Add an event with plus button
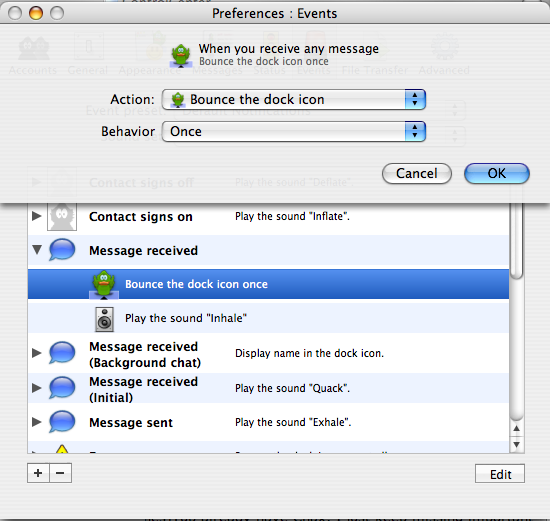 (38, 473)
